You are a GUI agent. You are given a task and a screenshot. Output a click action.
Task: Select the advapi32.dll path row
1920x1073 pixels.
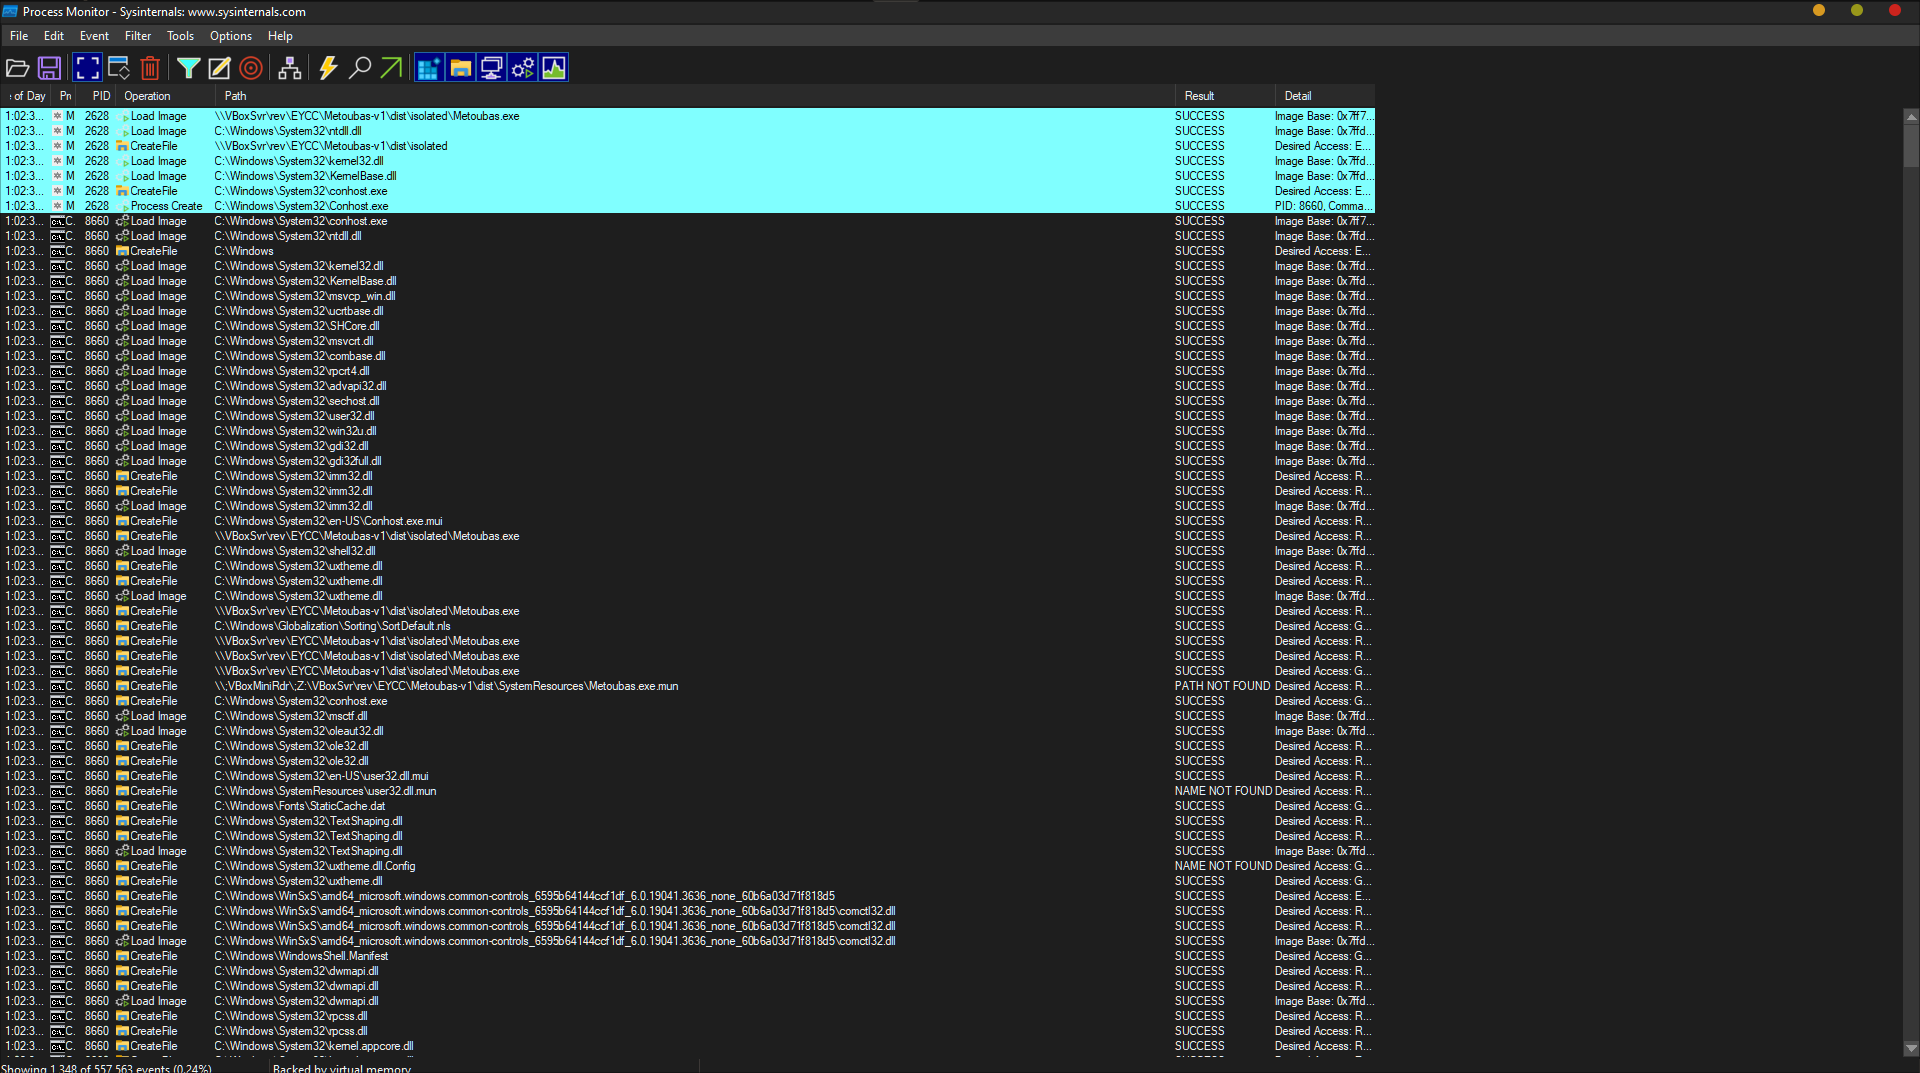click(x=688, y=386)
